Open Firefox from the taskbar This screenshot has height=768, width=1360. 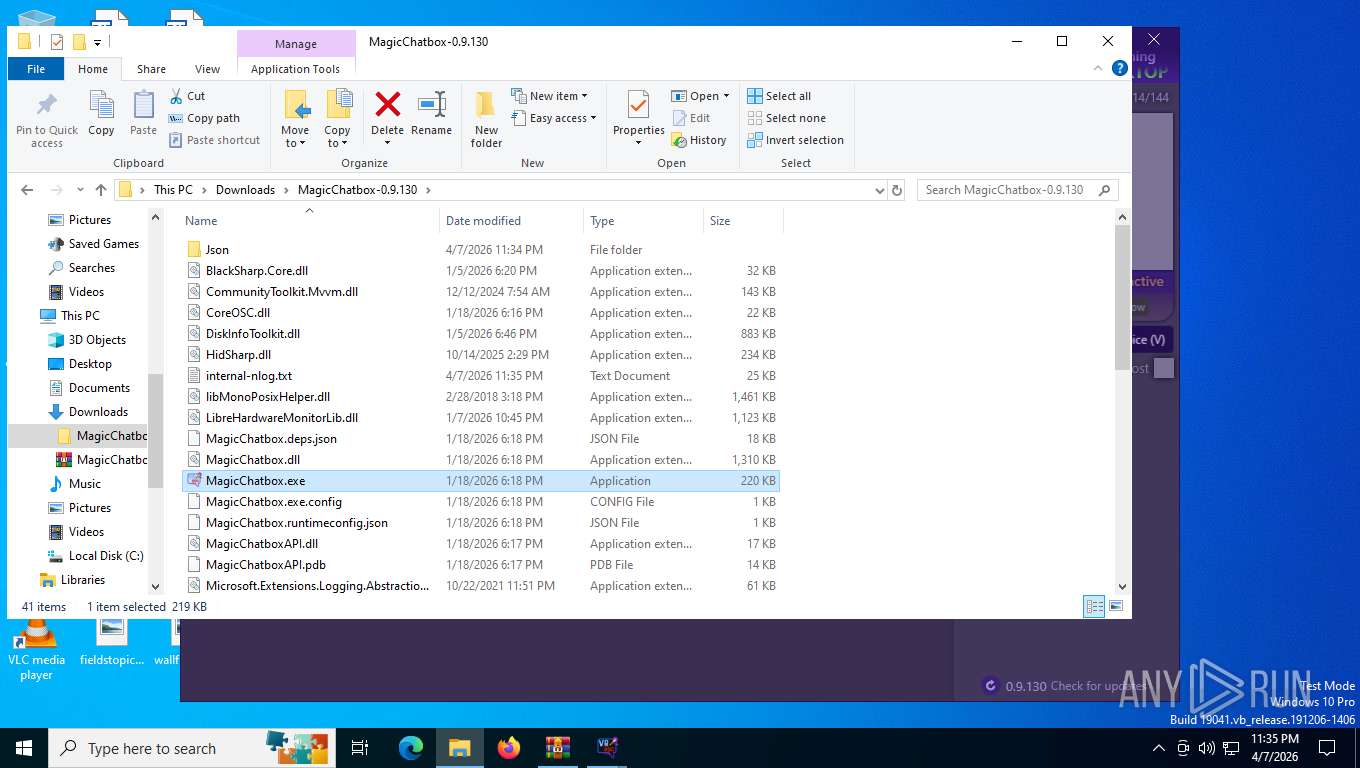(x=509, y=748)
